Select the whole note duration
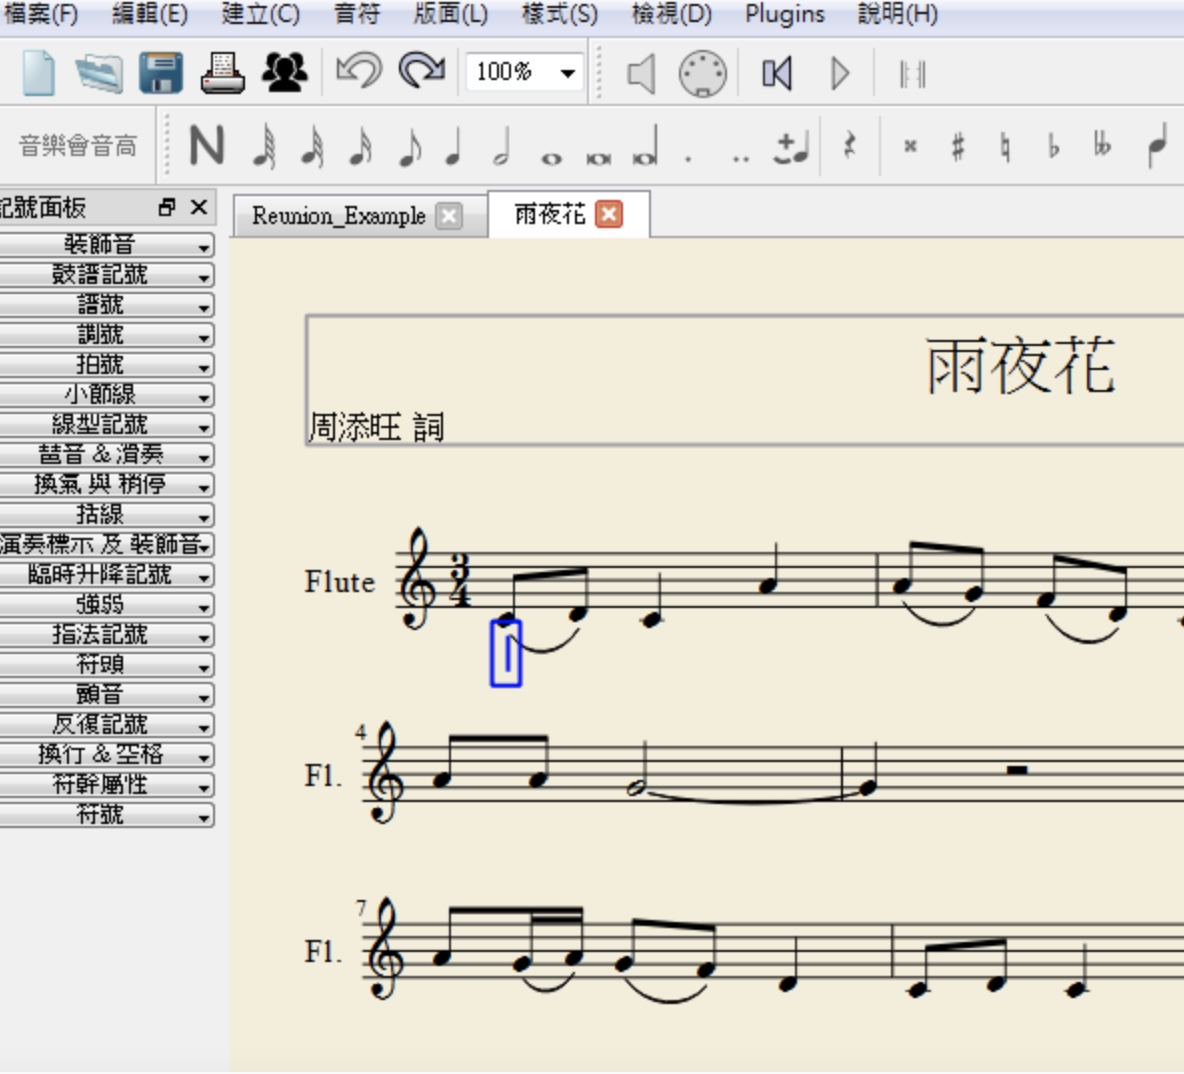The image size is (1184, 1074). click(552, 159)
